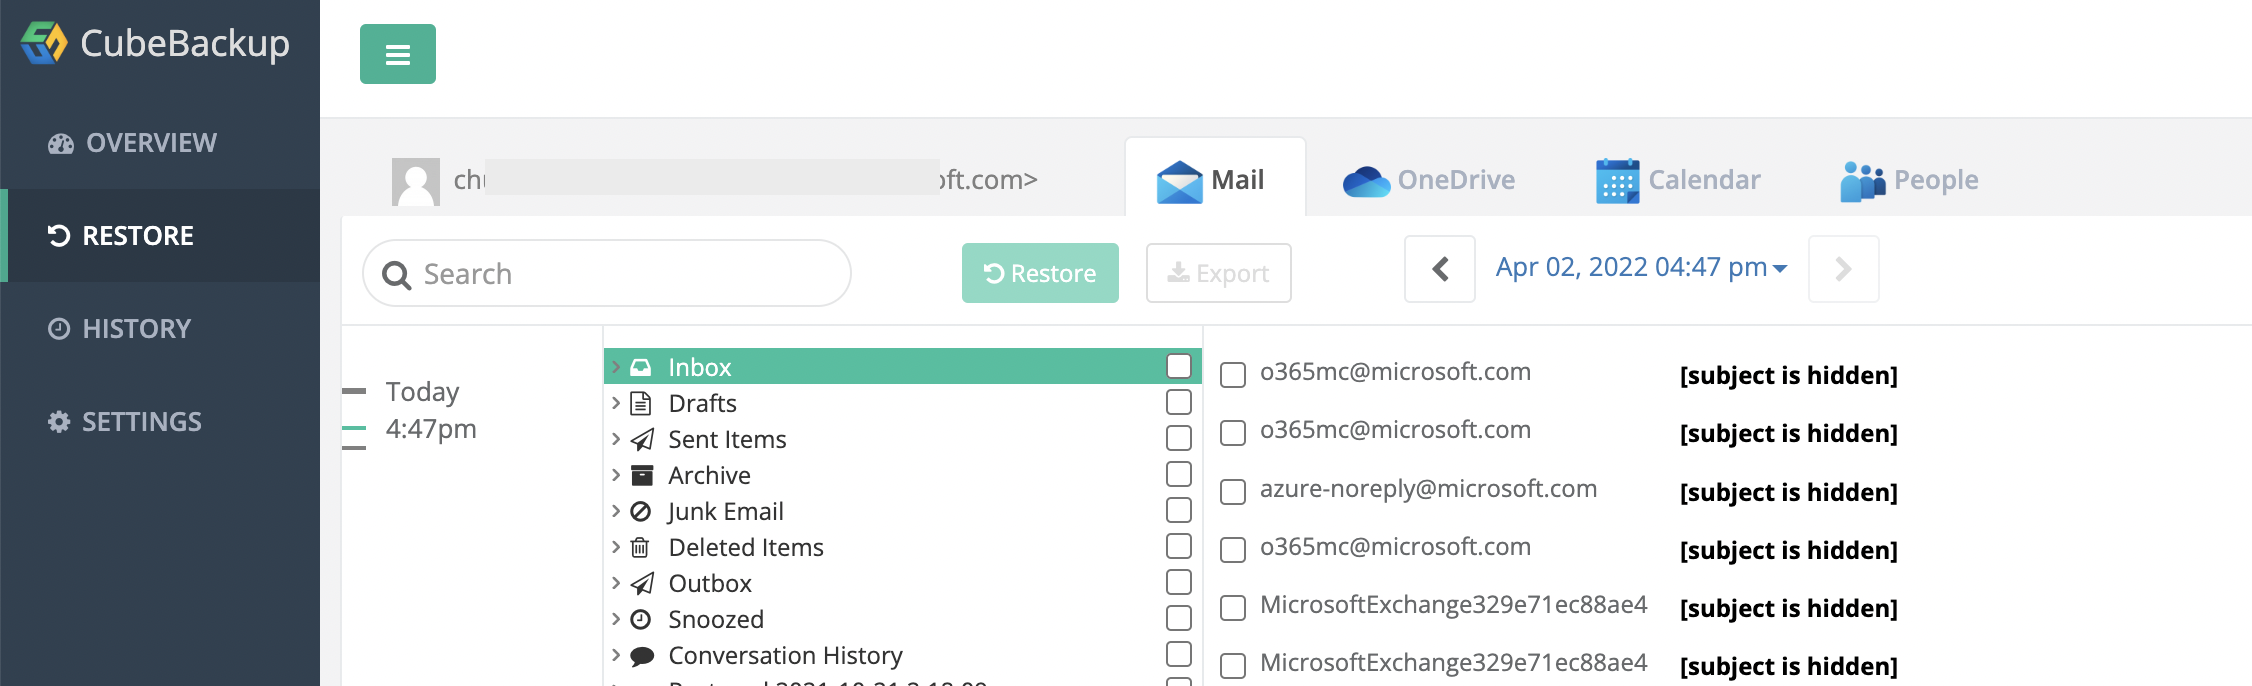
Task: Click the Export button
Action: (x=1218, y=273)
